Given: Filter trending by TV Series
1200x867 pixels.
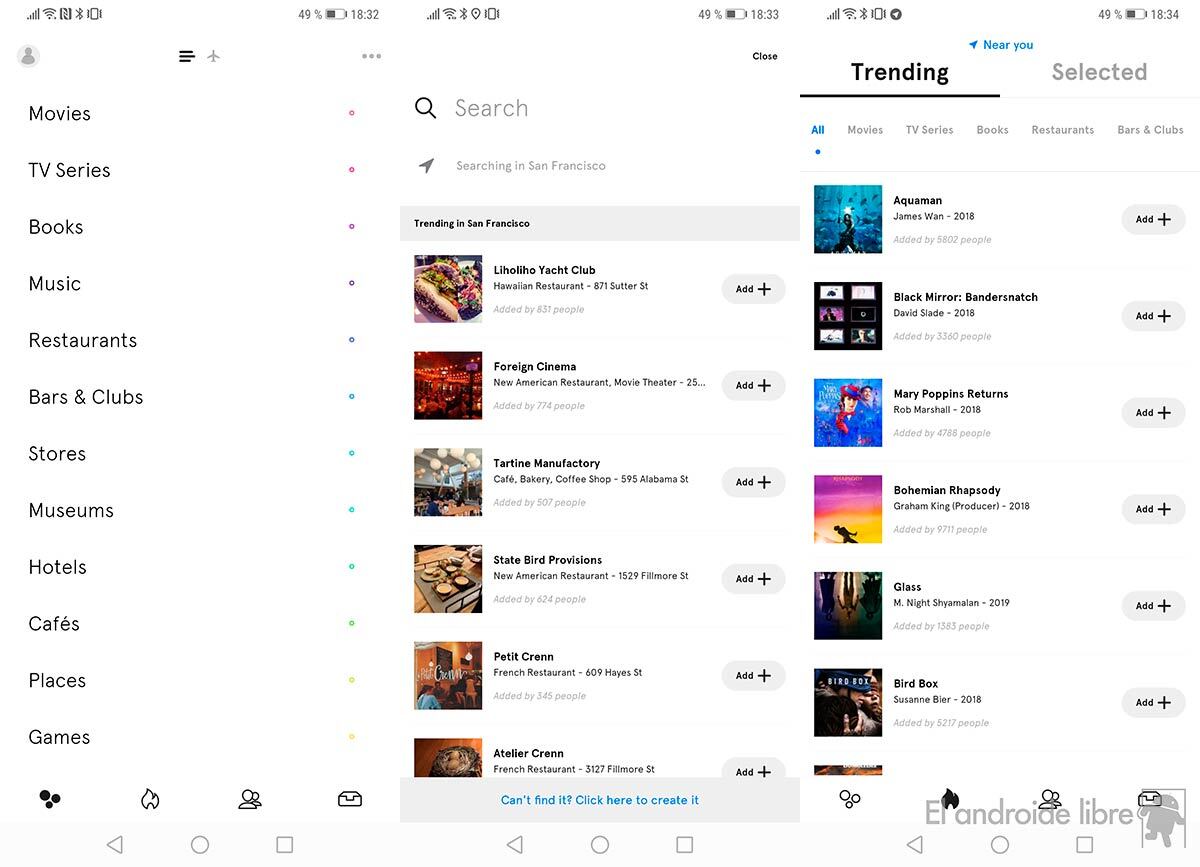Looking at the screenshot, I should [929, 130].
